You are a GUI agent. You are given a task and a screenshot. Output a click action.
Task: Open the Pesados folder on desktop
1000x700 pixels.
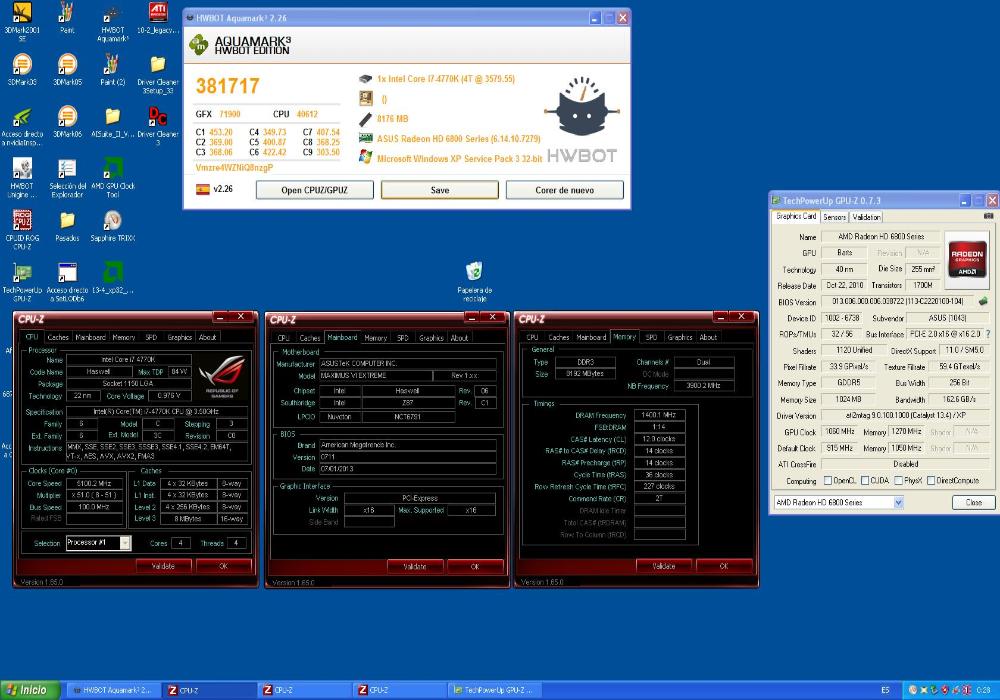tap(67, 225)
